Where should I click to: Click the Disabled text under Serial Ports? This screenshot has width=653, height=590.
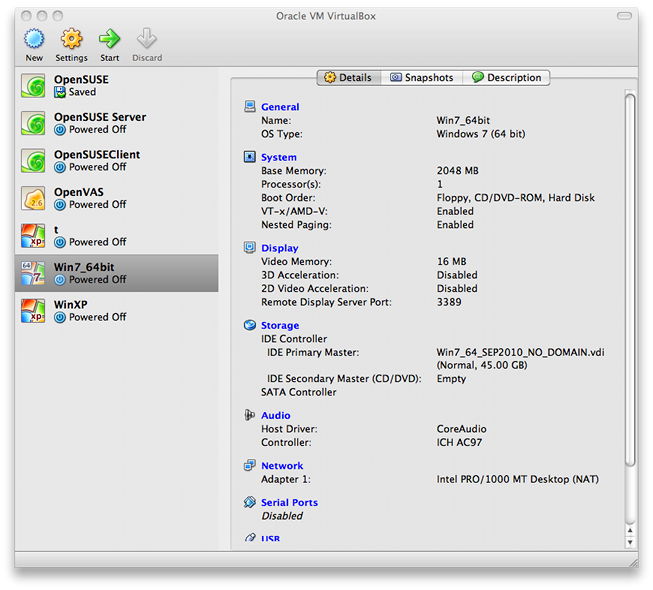click(x=282, y=516)
